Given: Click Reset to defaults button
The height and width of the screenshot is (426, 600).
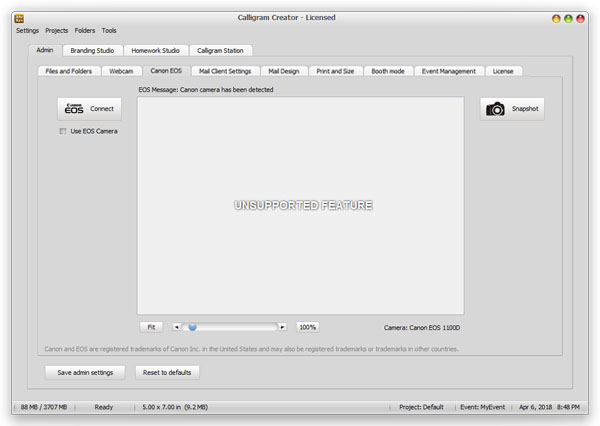Looking at the screenshot, I should point(168,372).
